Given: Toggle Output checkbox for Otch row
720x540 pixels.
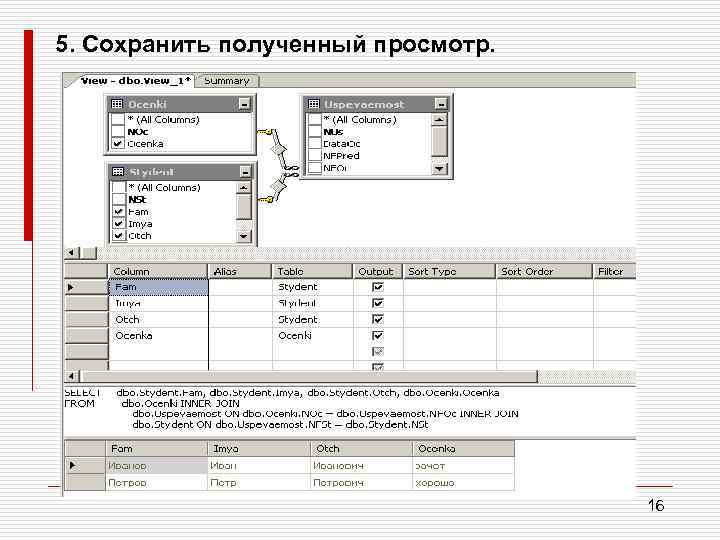Looking at the screenshot, I should pyautogui.click(x=378, y=319).
